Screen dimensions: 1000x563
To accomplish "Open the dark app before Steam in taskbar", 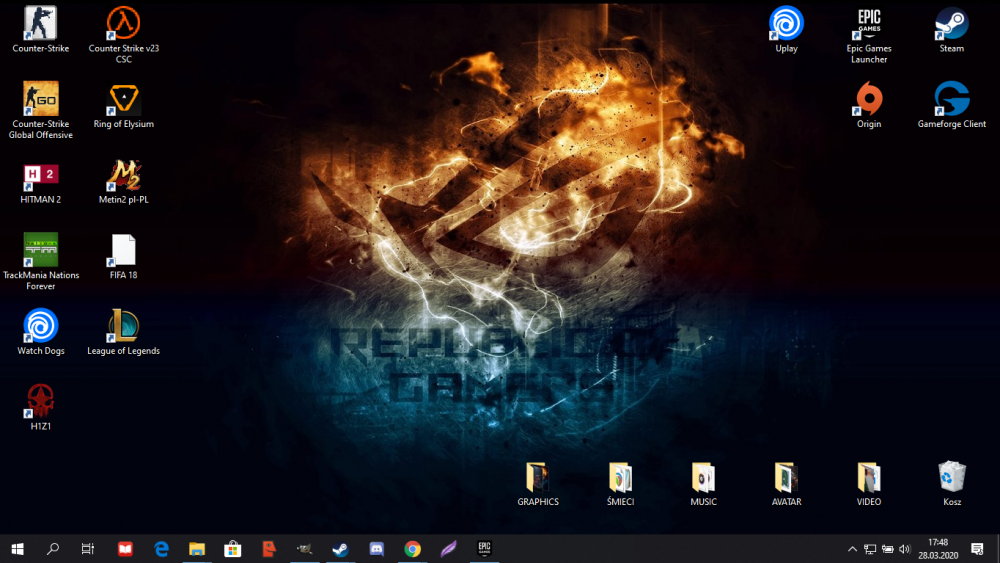I will (x=305, y=549).
